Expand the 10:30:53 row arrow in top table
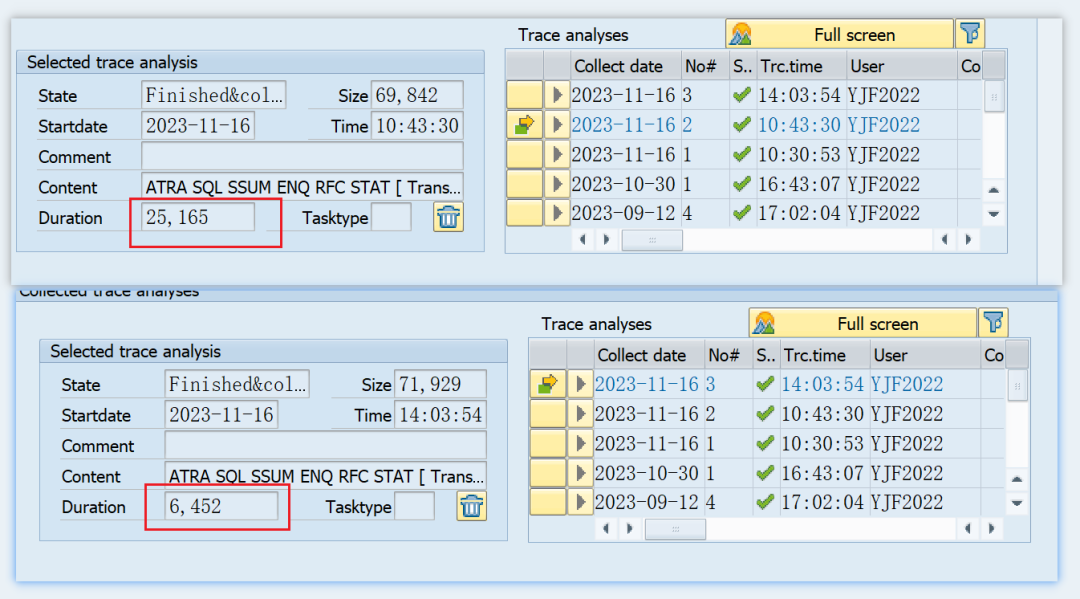Image resolution: width=1080 pixels, height=599 pixels. [557, 154]
